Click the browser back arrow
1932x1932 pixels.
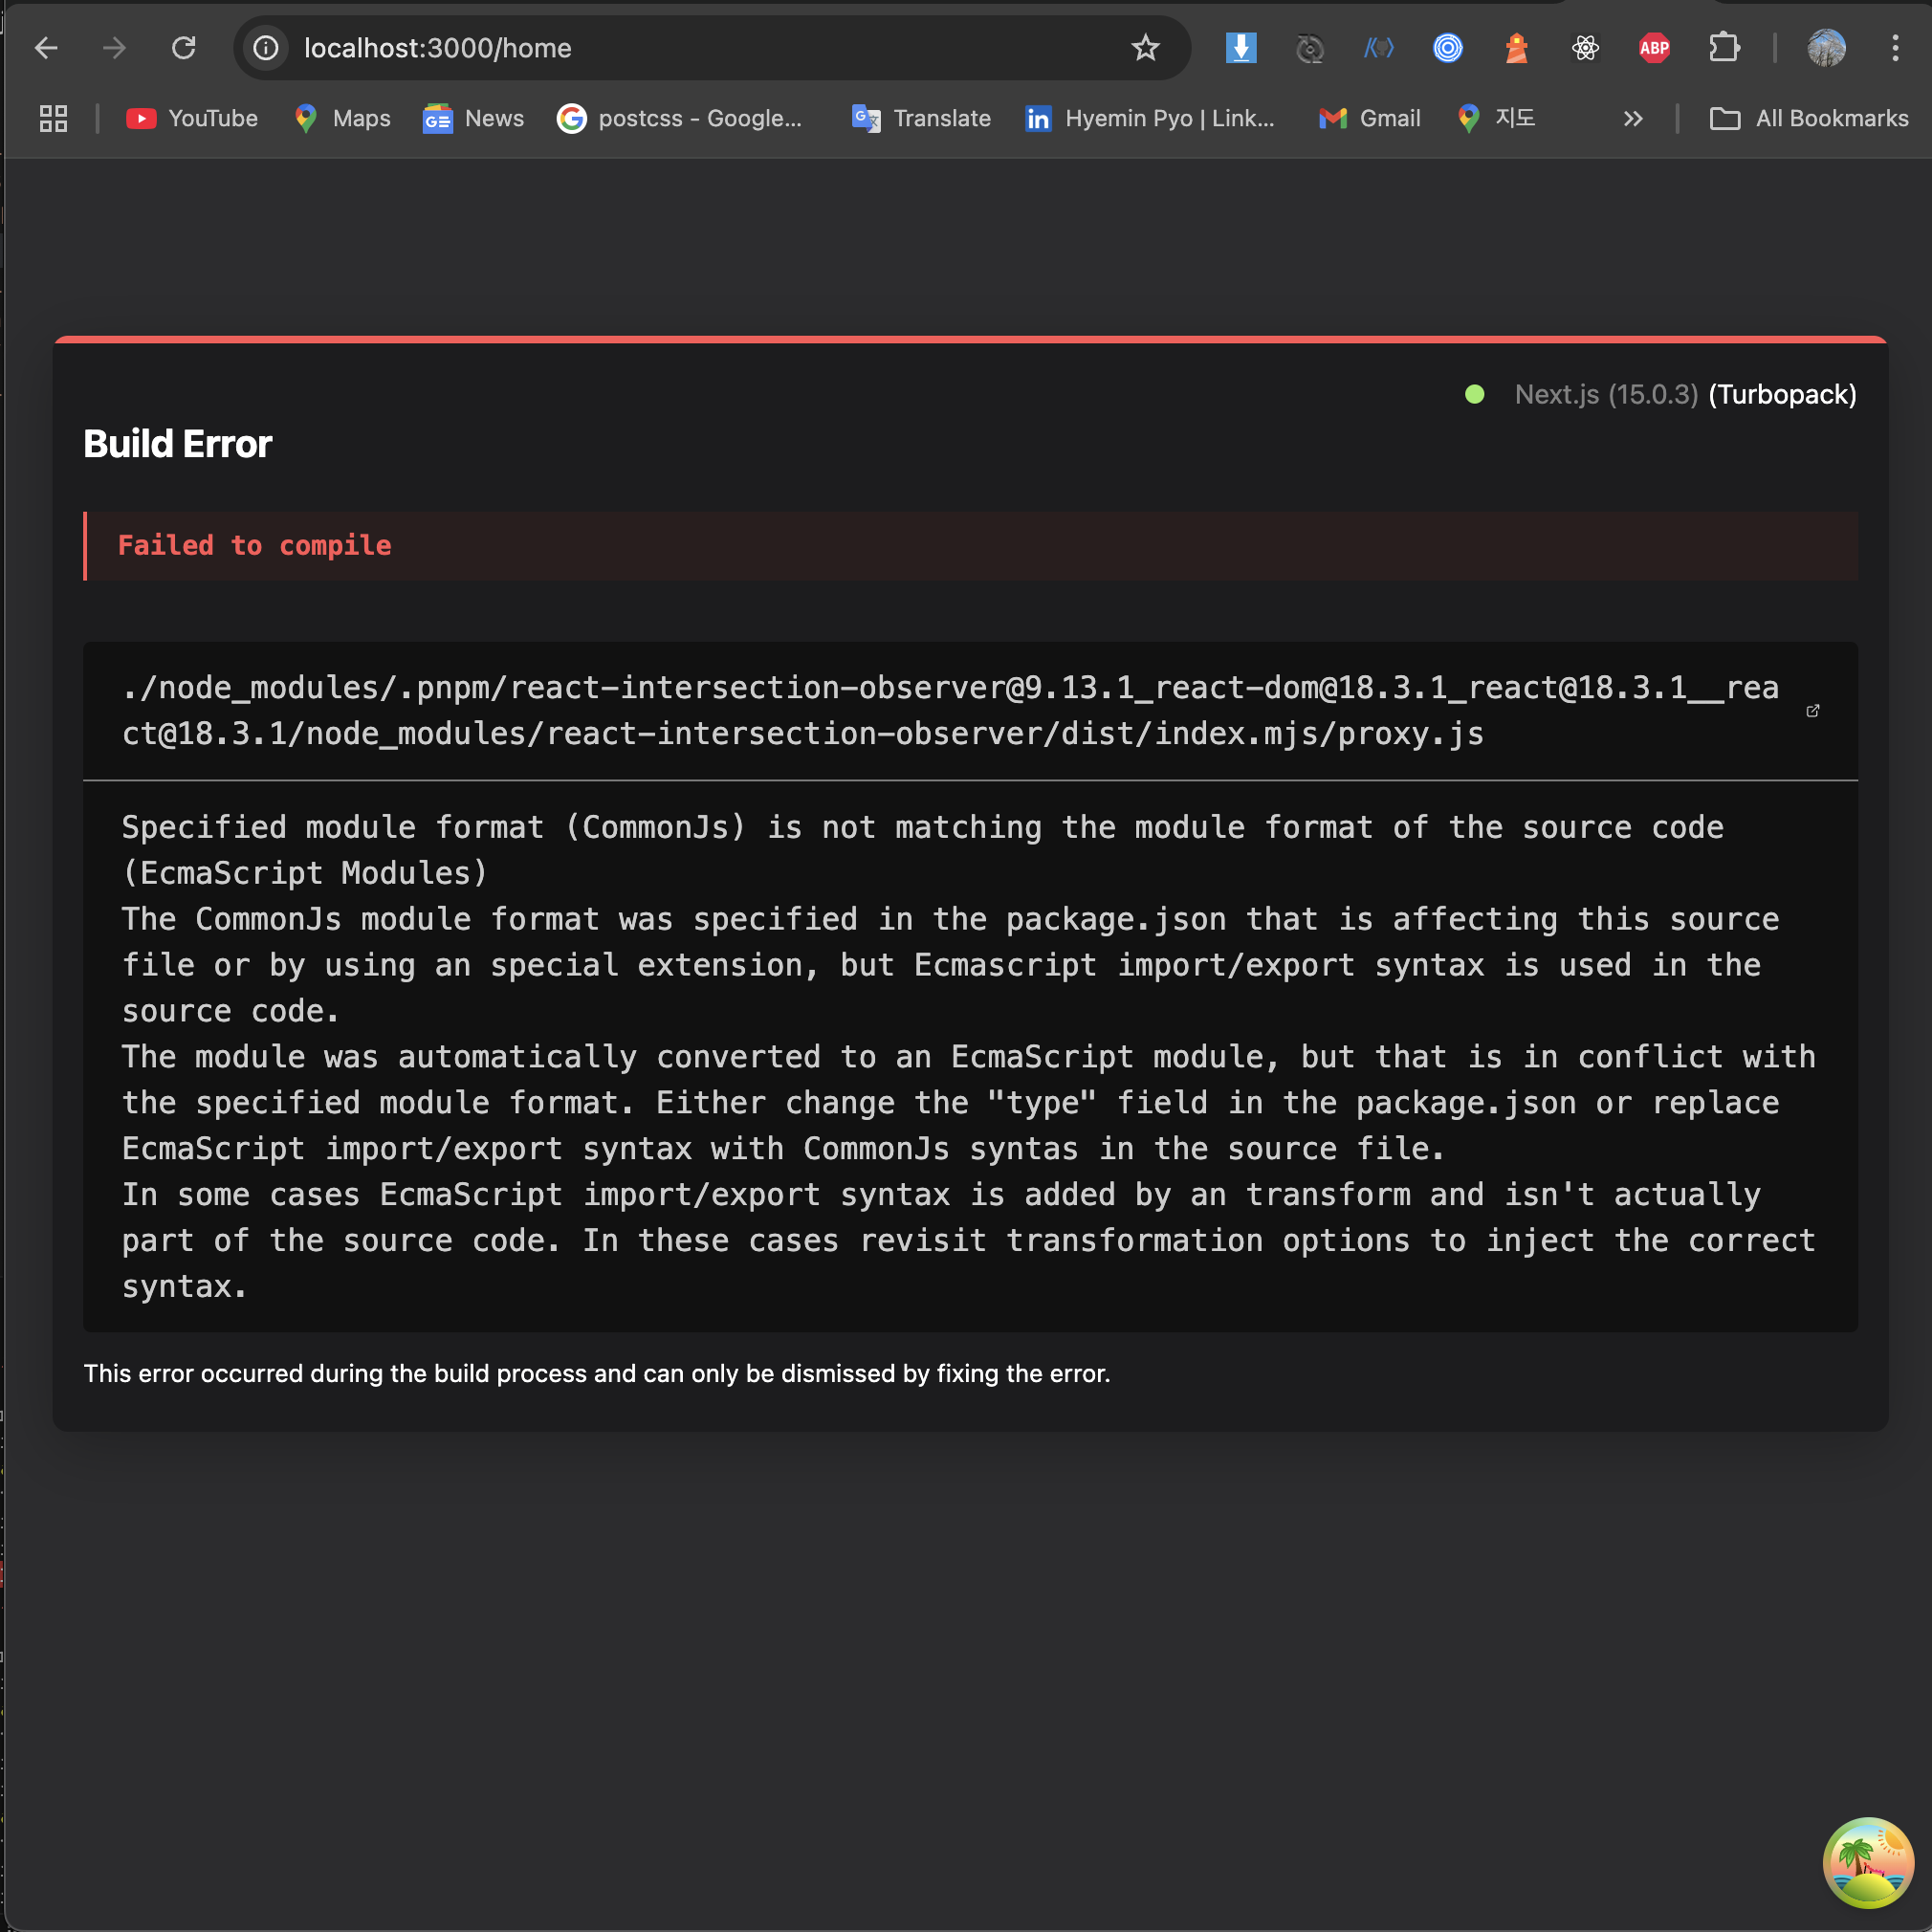coord(46,48)
